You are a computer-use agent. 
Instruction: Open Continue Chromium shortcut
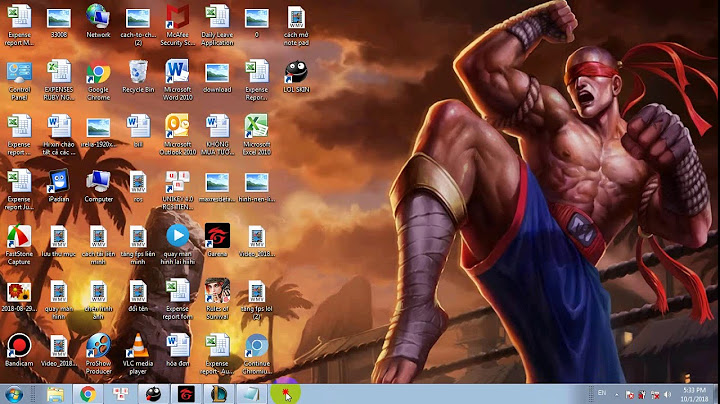(x=257, y=354)
